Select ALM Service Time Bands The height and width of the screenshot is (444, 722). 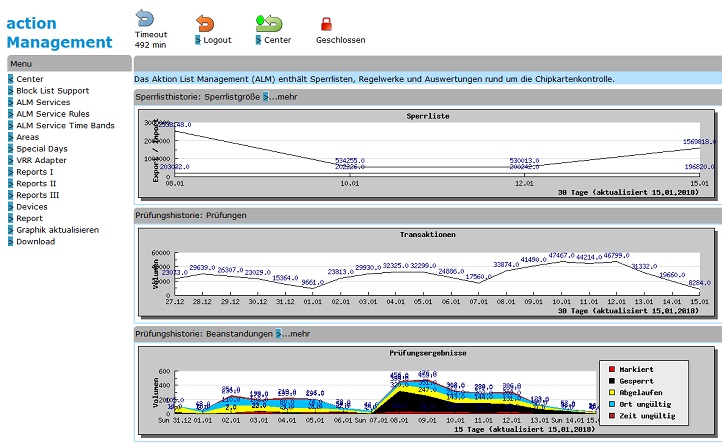[65, 125]
